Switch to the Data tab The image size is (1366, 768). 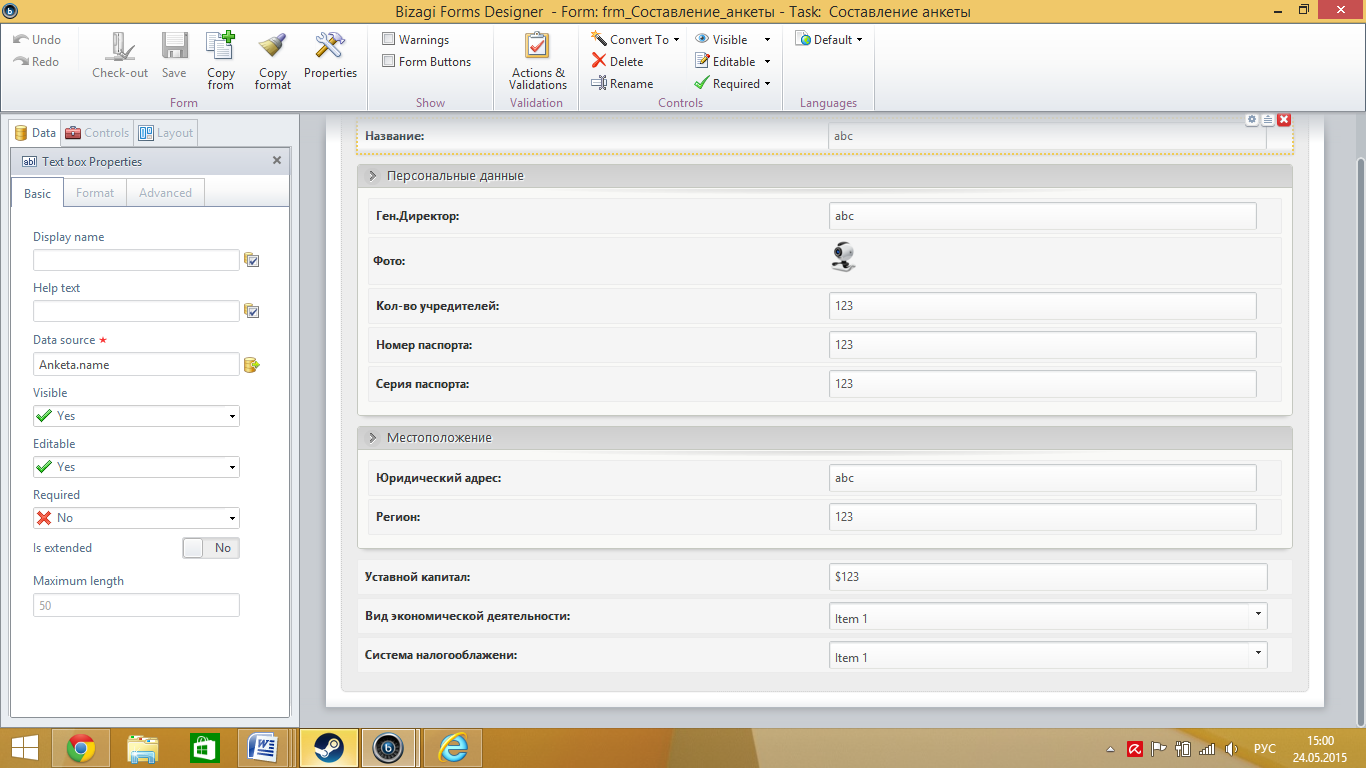pyautogui.click(x=34, y=133)
